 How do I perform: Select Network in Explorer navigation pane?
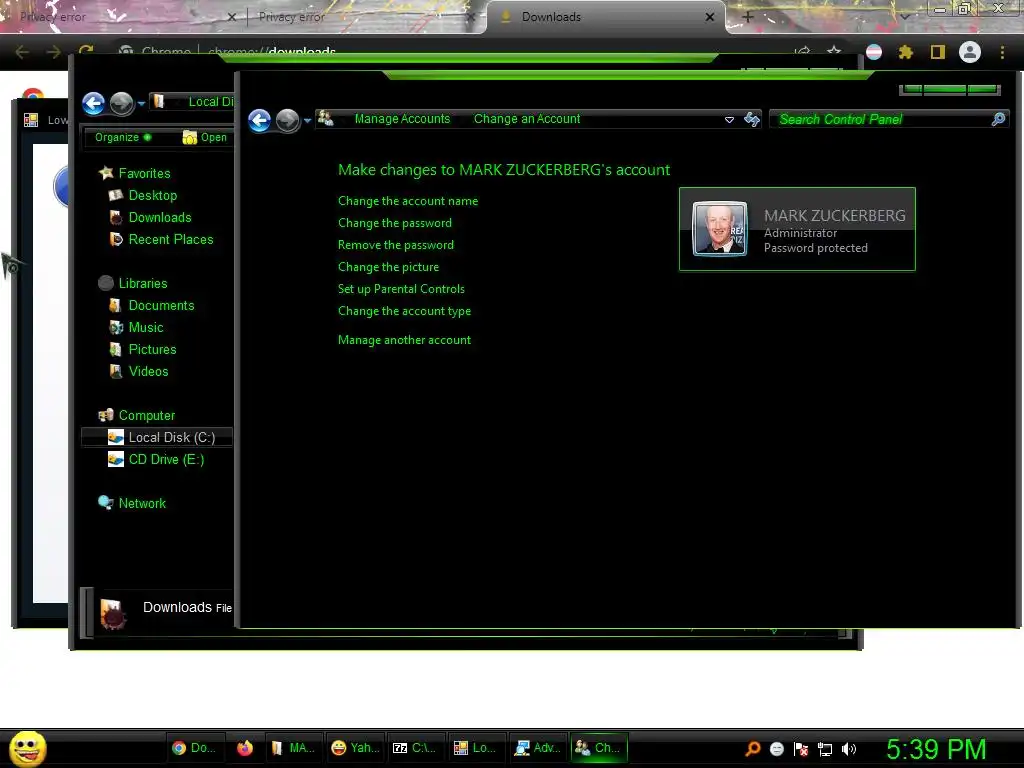(142, 504)
